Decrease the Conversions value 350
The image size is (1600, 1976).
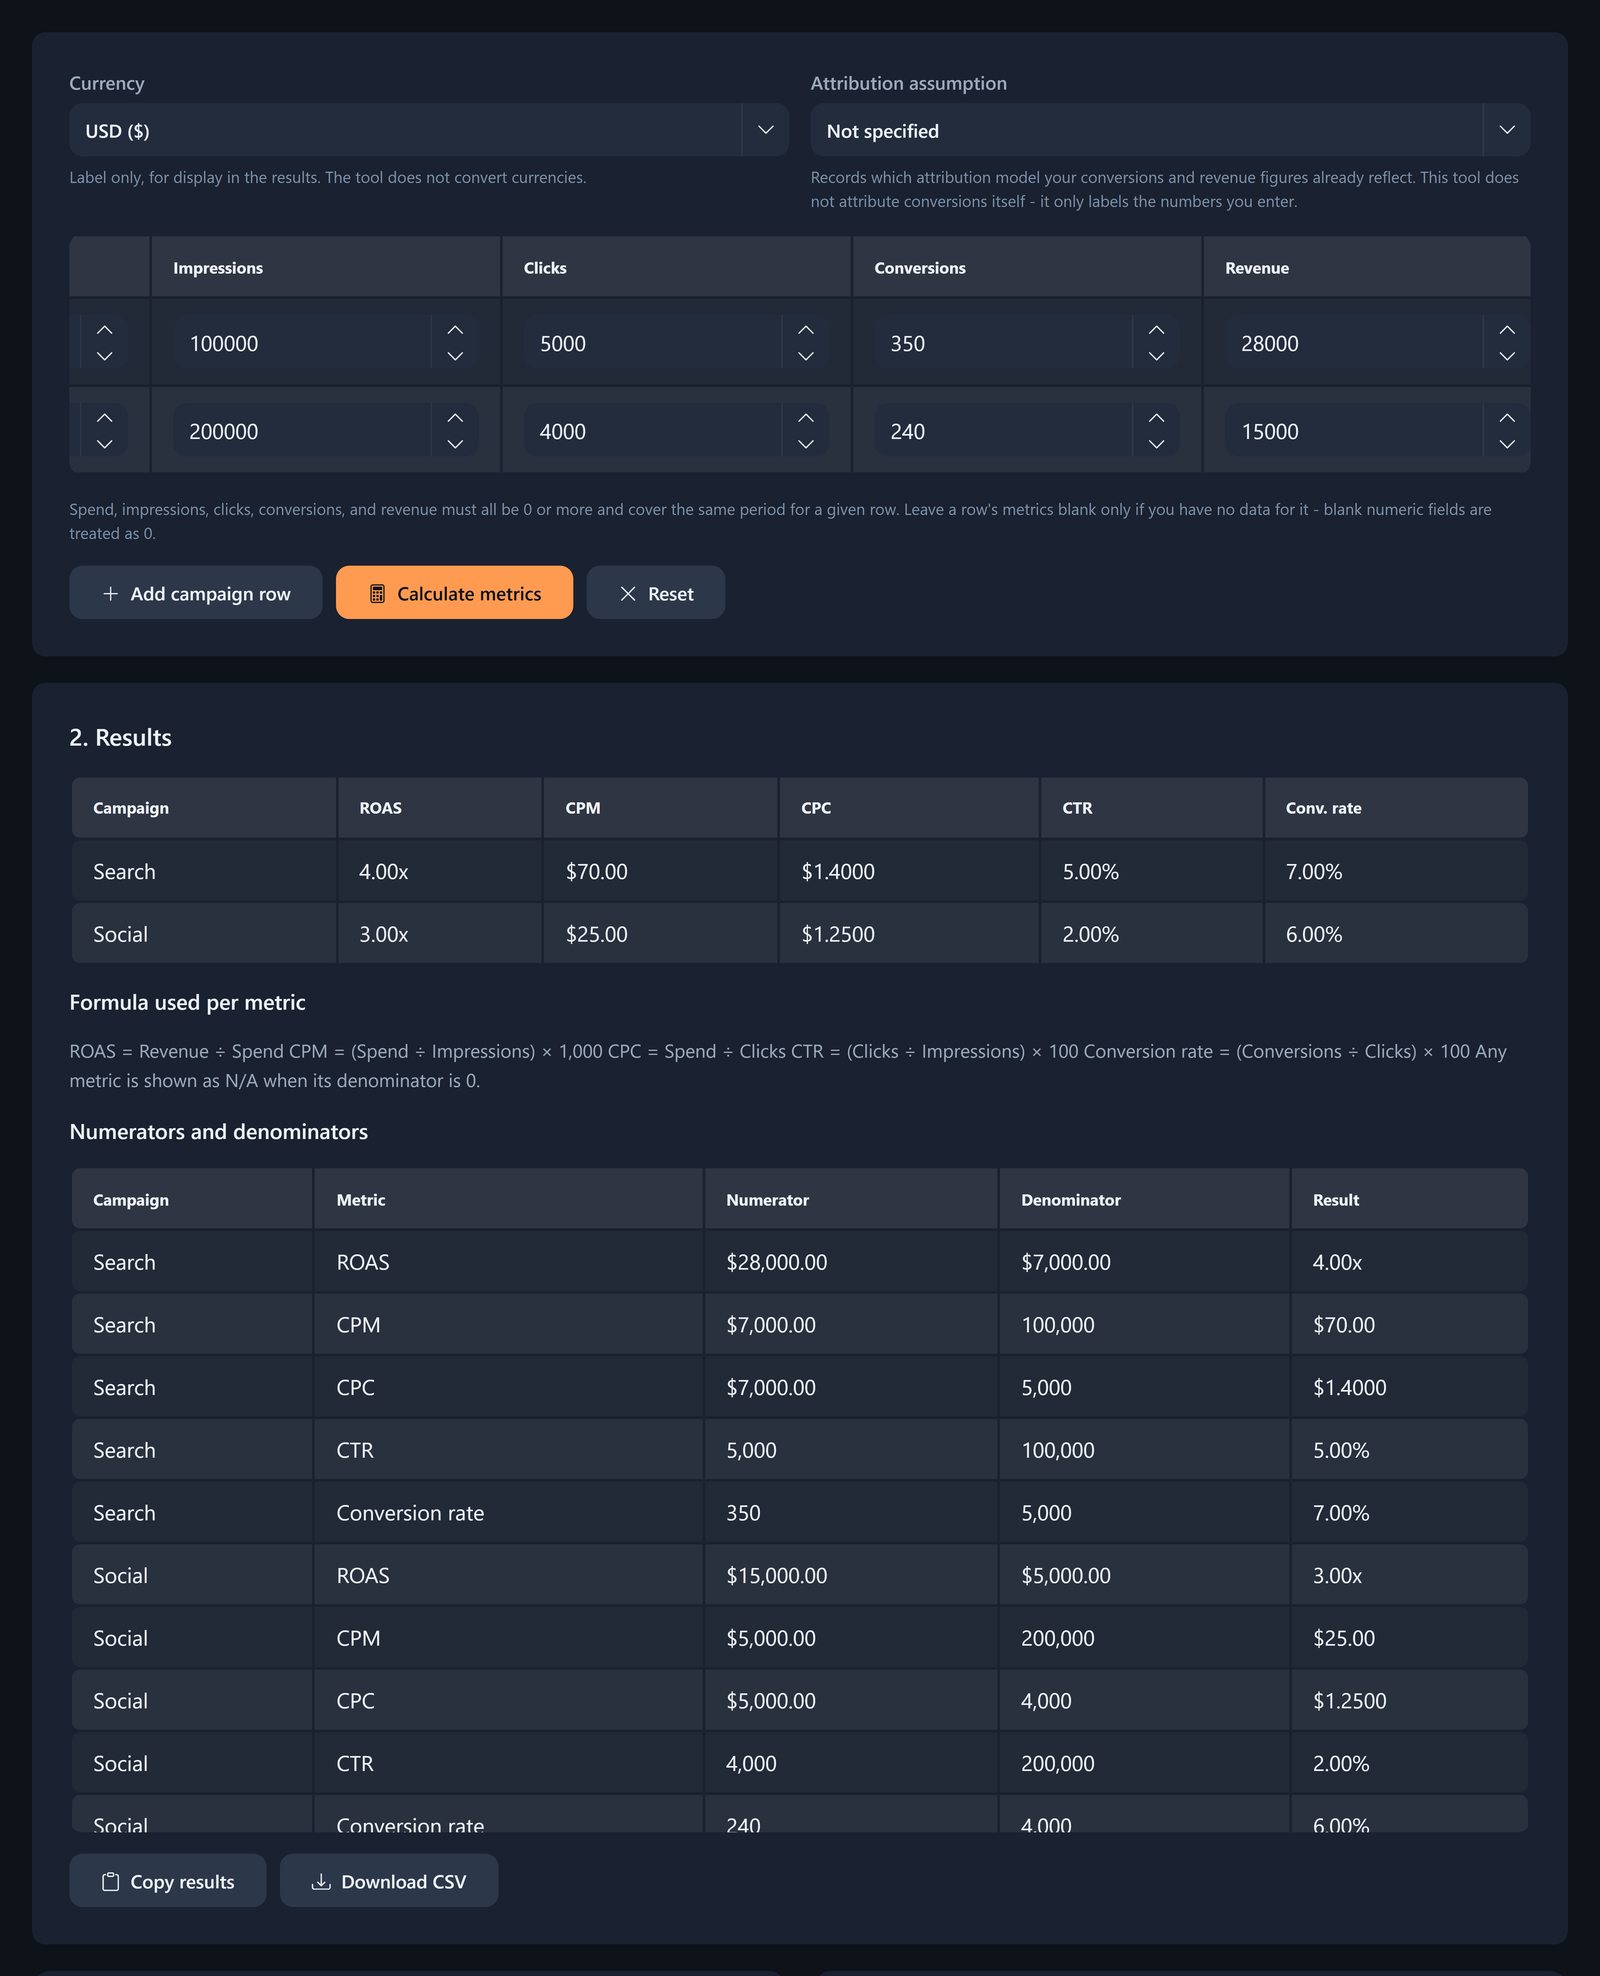coord(1157,356)
